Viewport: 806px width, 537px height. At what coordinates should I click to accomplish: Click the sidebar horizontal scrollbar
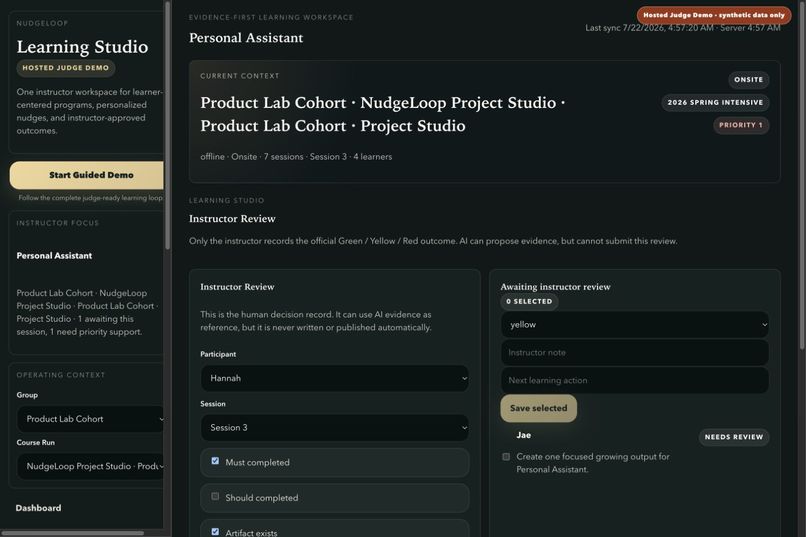[72, 533]
